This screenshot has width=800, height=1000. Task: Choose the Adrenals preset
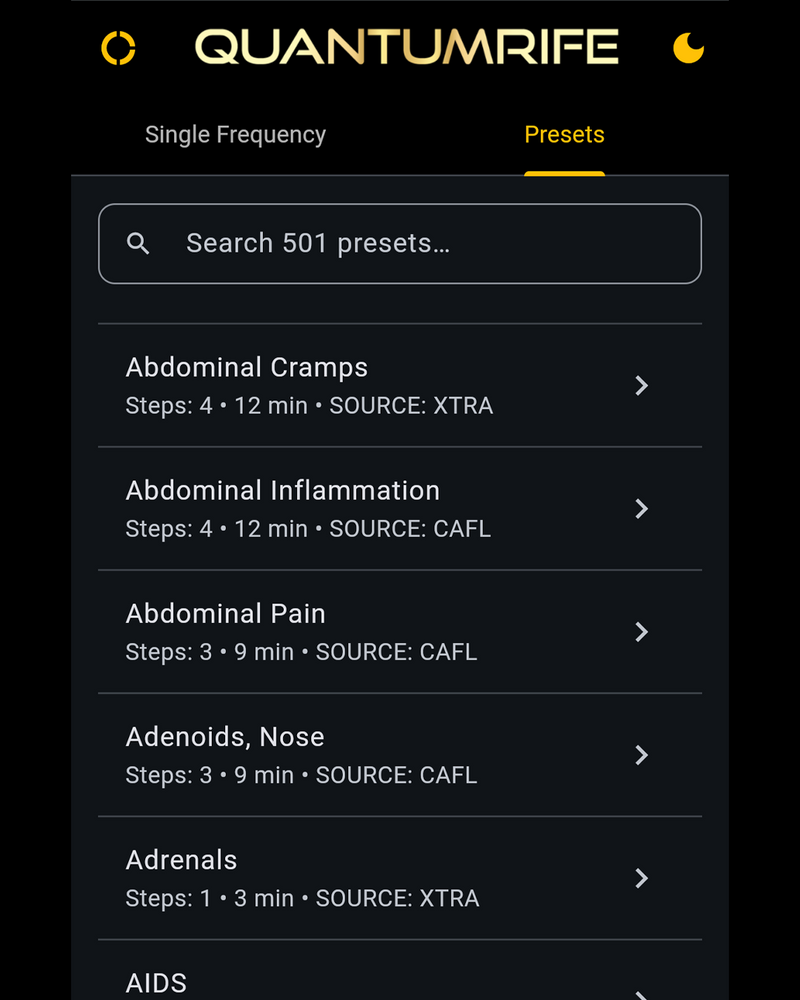[182, 860]
